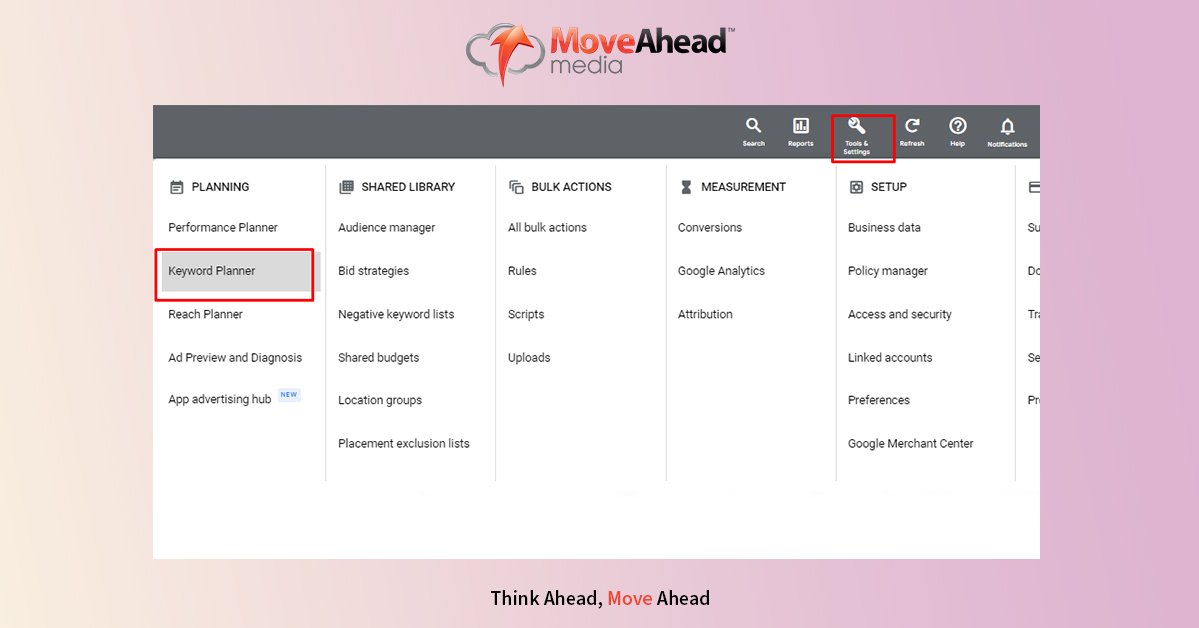
Task: Open the Notifications bell icon
Action: click(1007, 126)
